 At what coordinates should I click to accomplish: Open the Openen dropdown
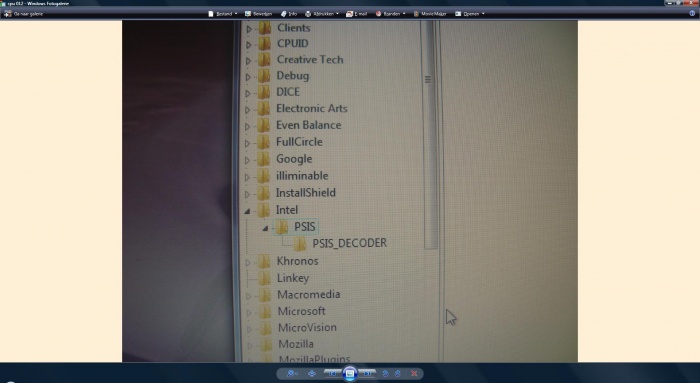coord(470,14)
